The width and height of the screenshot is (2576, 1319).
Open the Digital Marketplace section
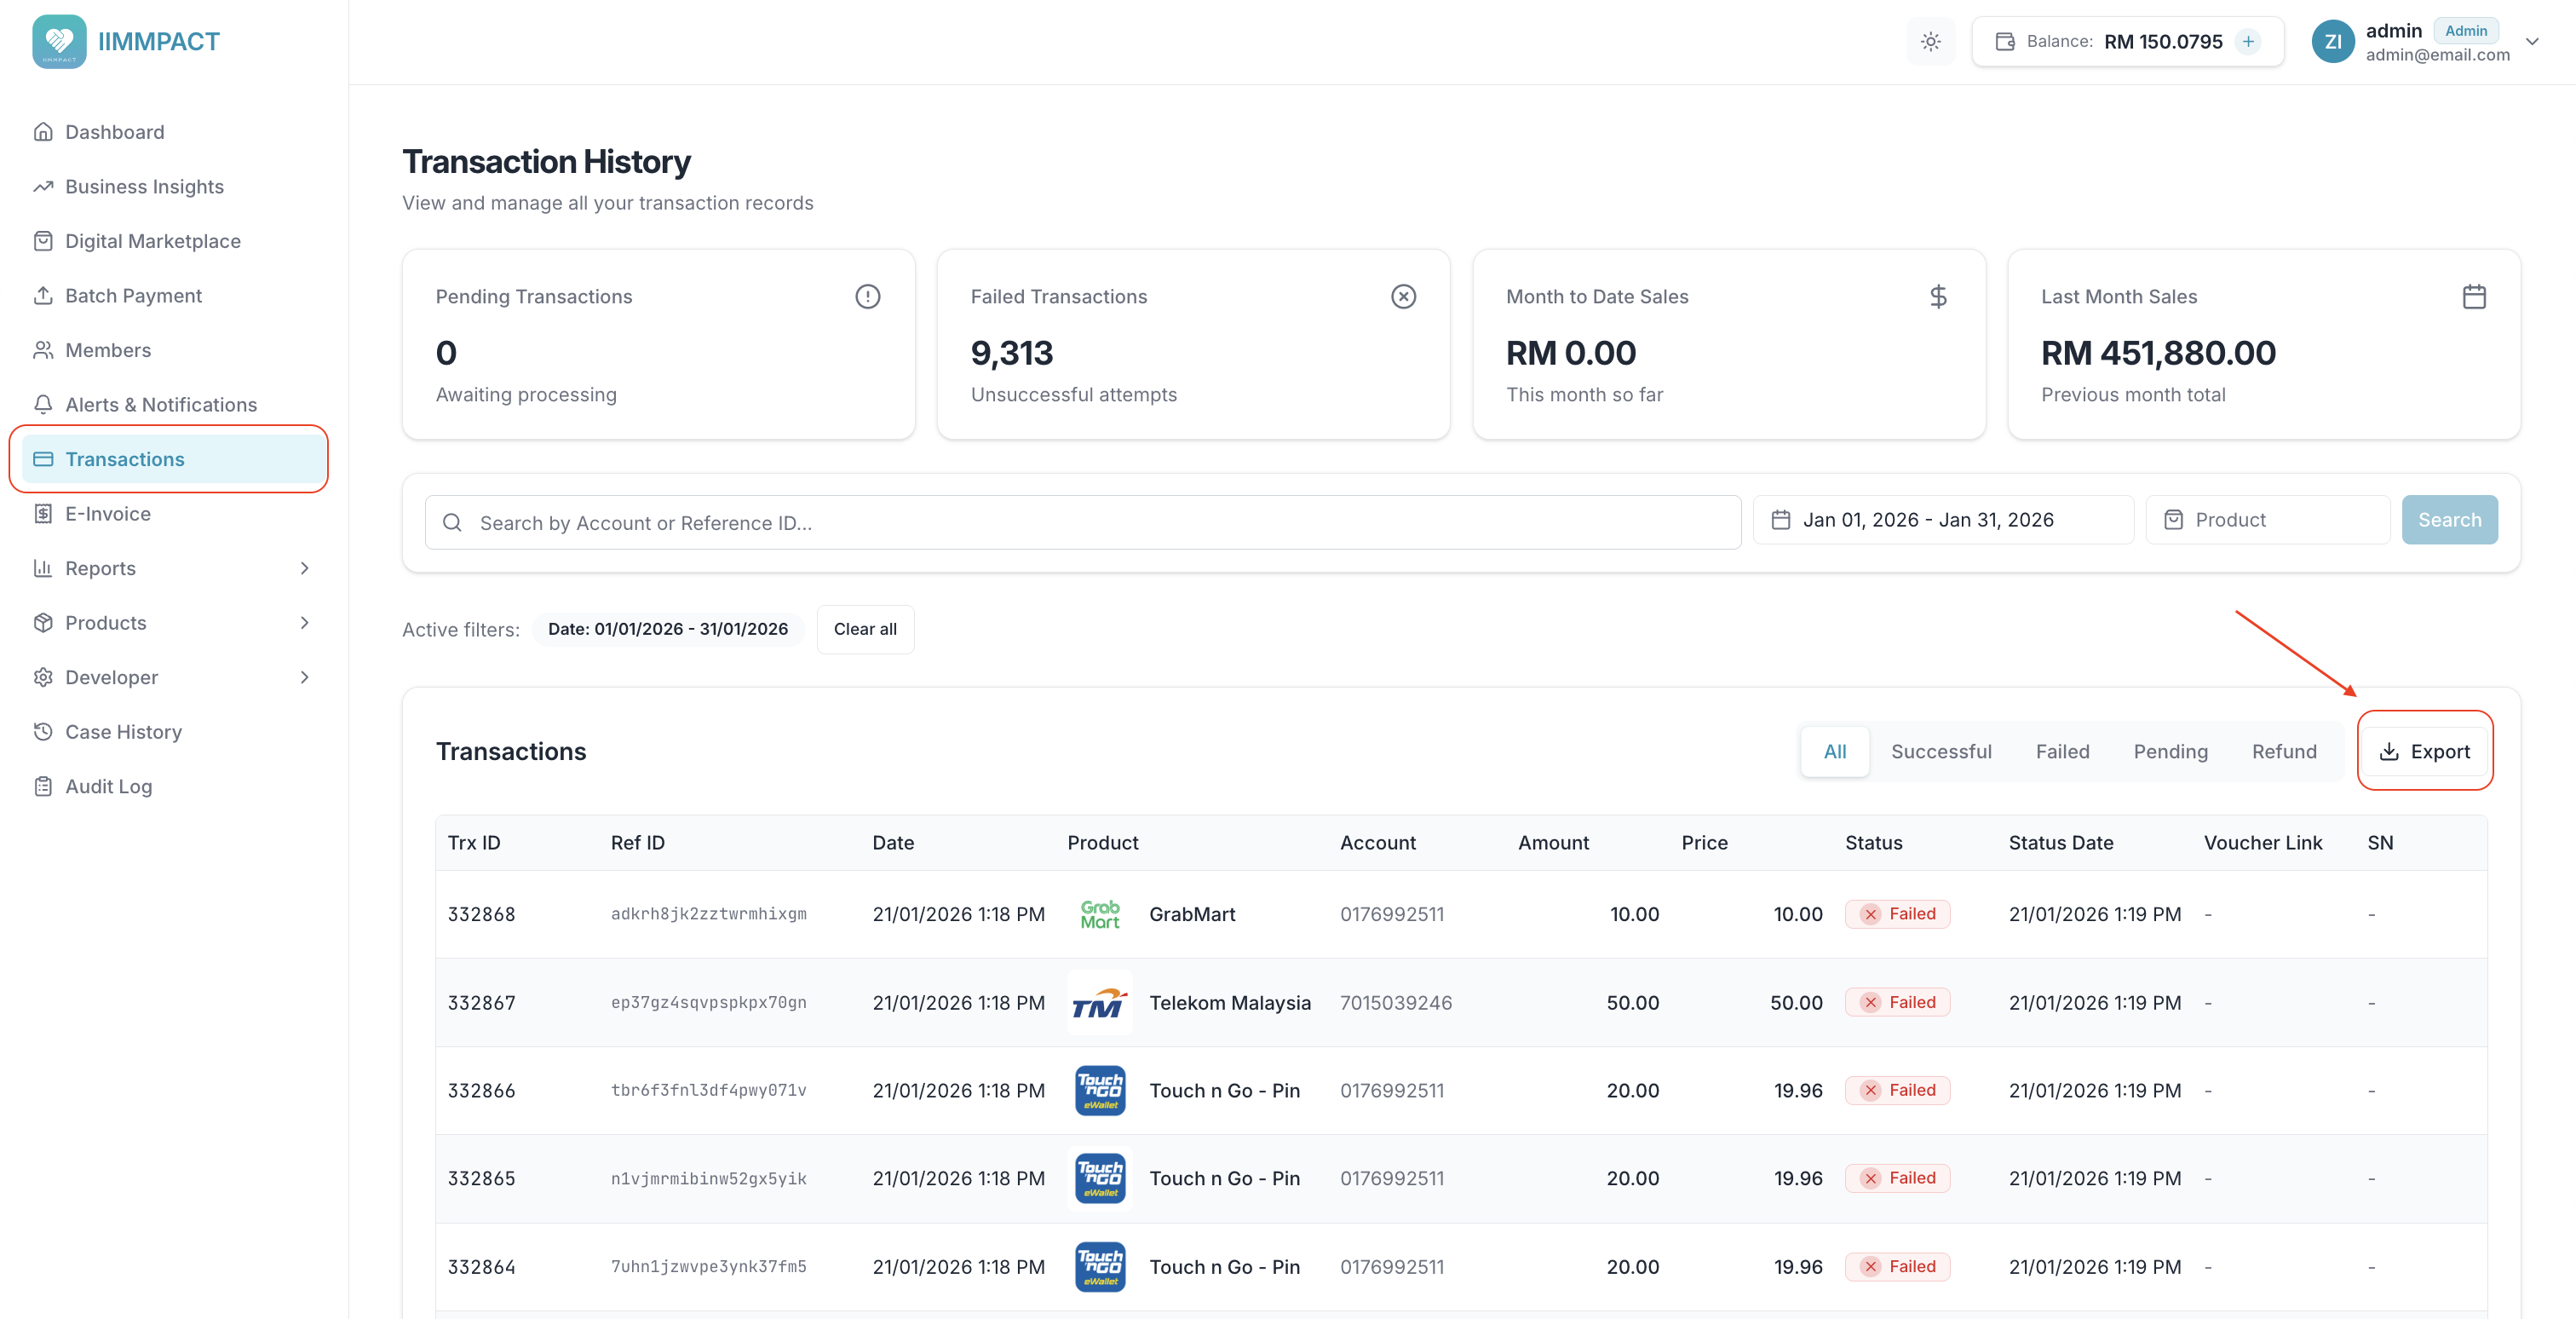click(152, 240)
